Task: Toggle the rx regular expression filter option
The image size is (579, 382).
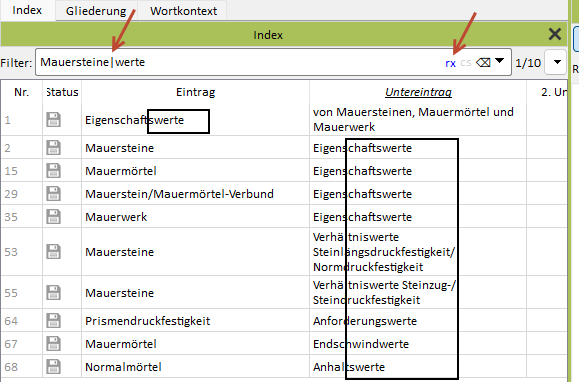Action: coord(450,63)
